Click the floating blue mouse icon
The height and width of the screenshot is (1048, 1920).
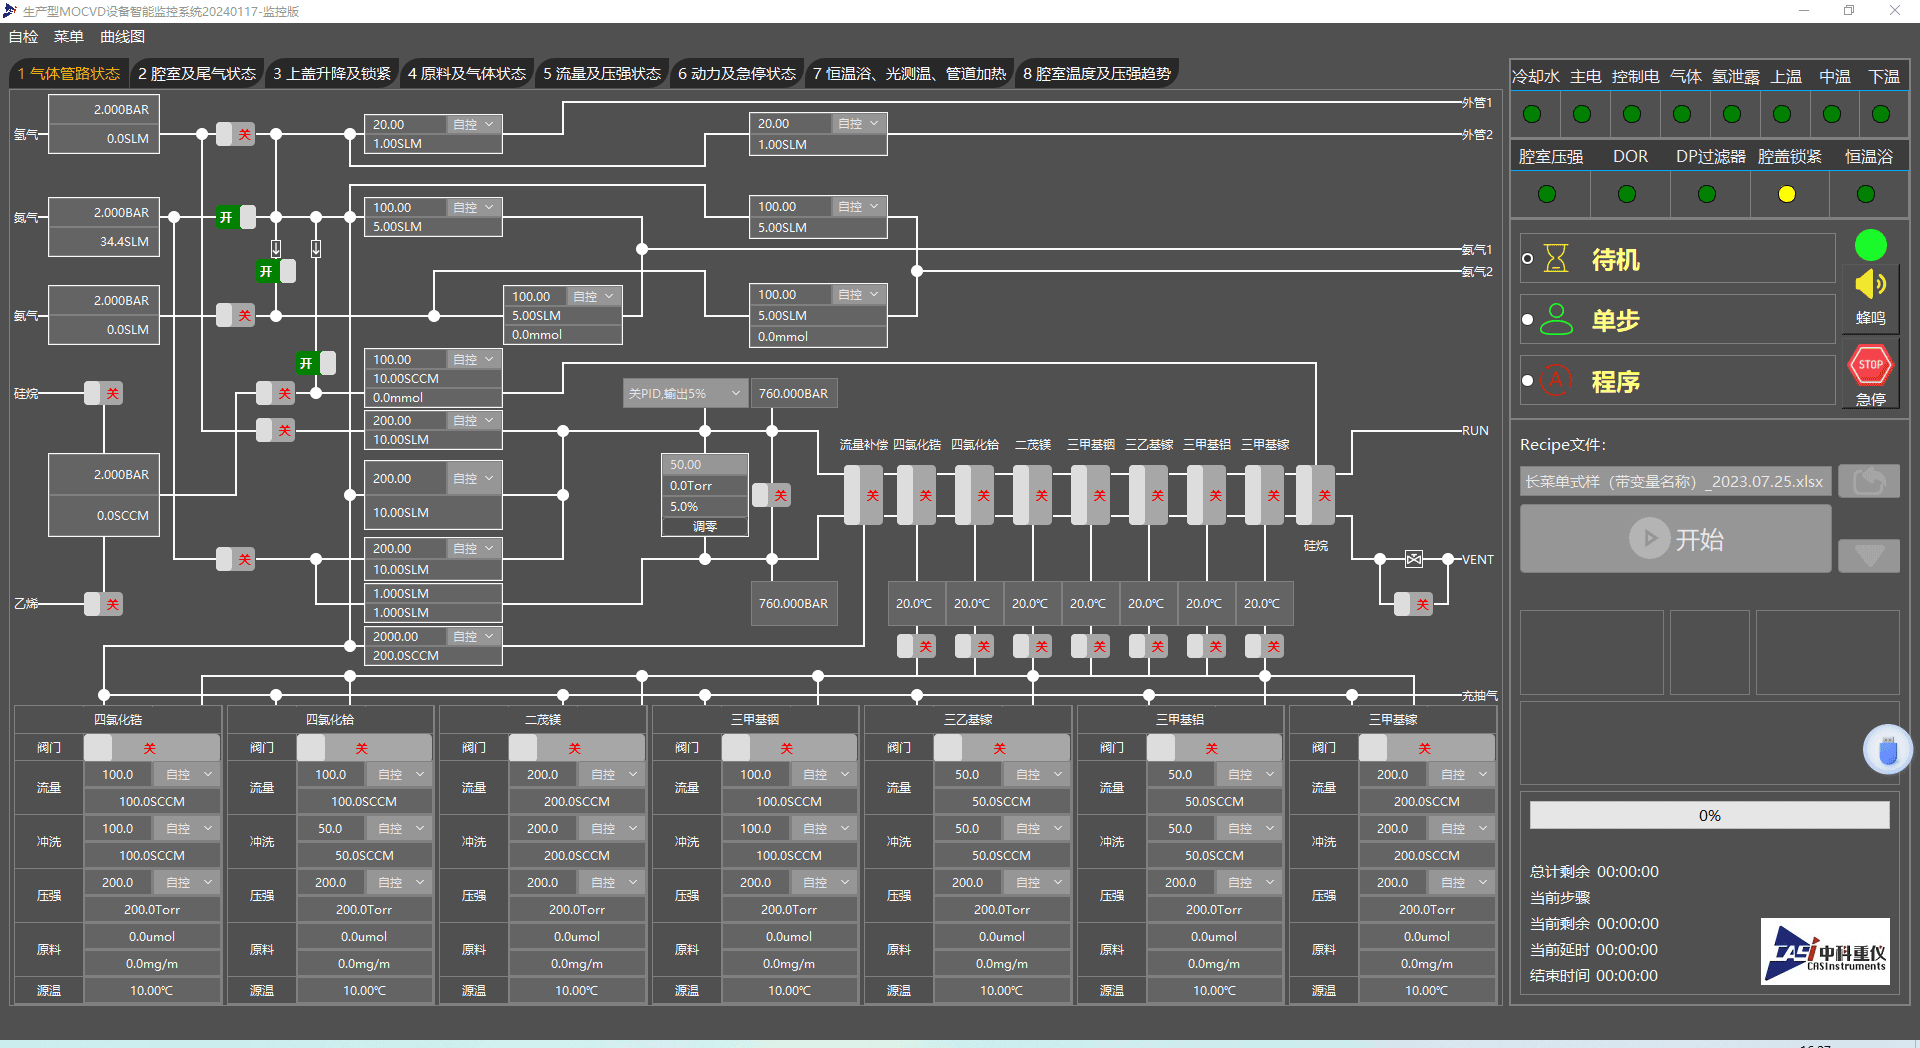pos(1887,750)
